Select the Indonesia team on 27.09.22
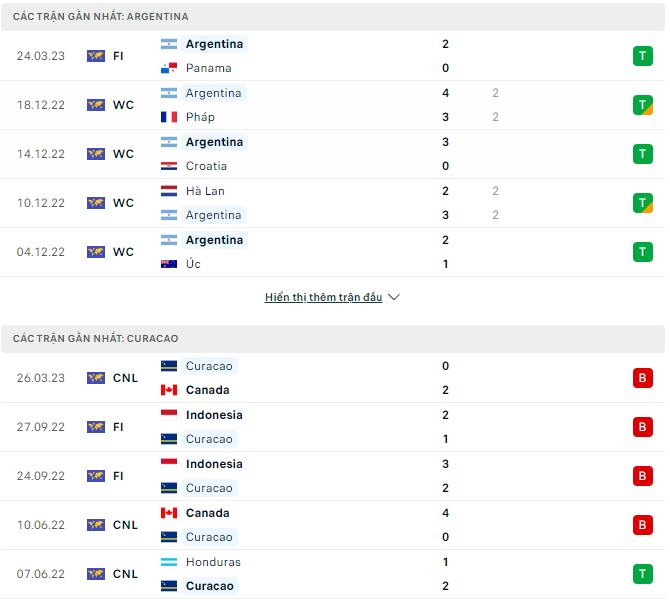670x600 pixels. (x=213, y=415)
